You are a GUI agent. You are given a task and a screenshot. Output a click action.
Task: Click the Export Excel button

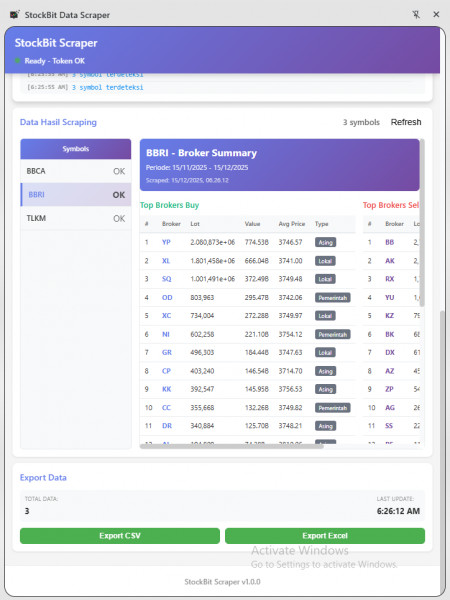point(325,536)
